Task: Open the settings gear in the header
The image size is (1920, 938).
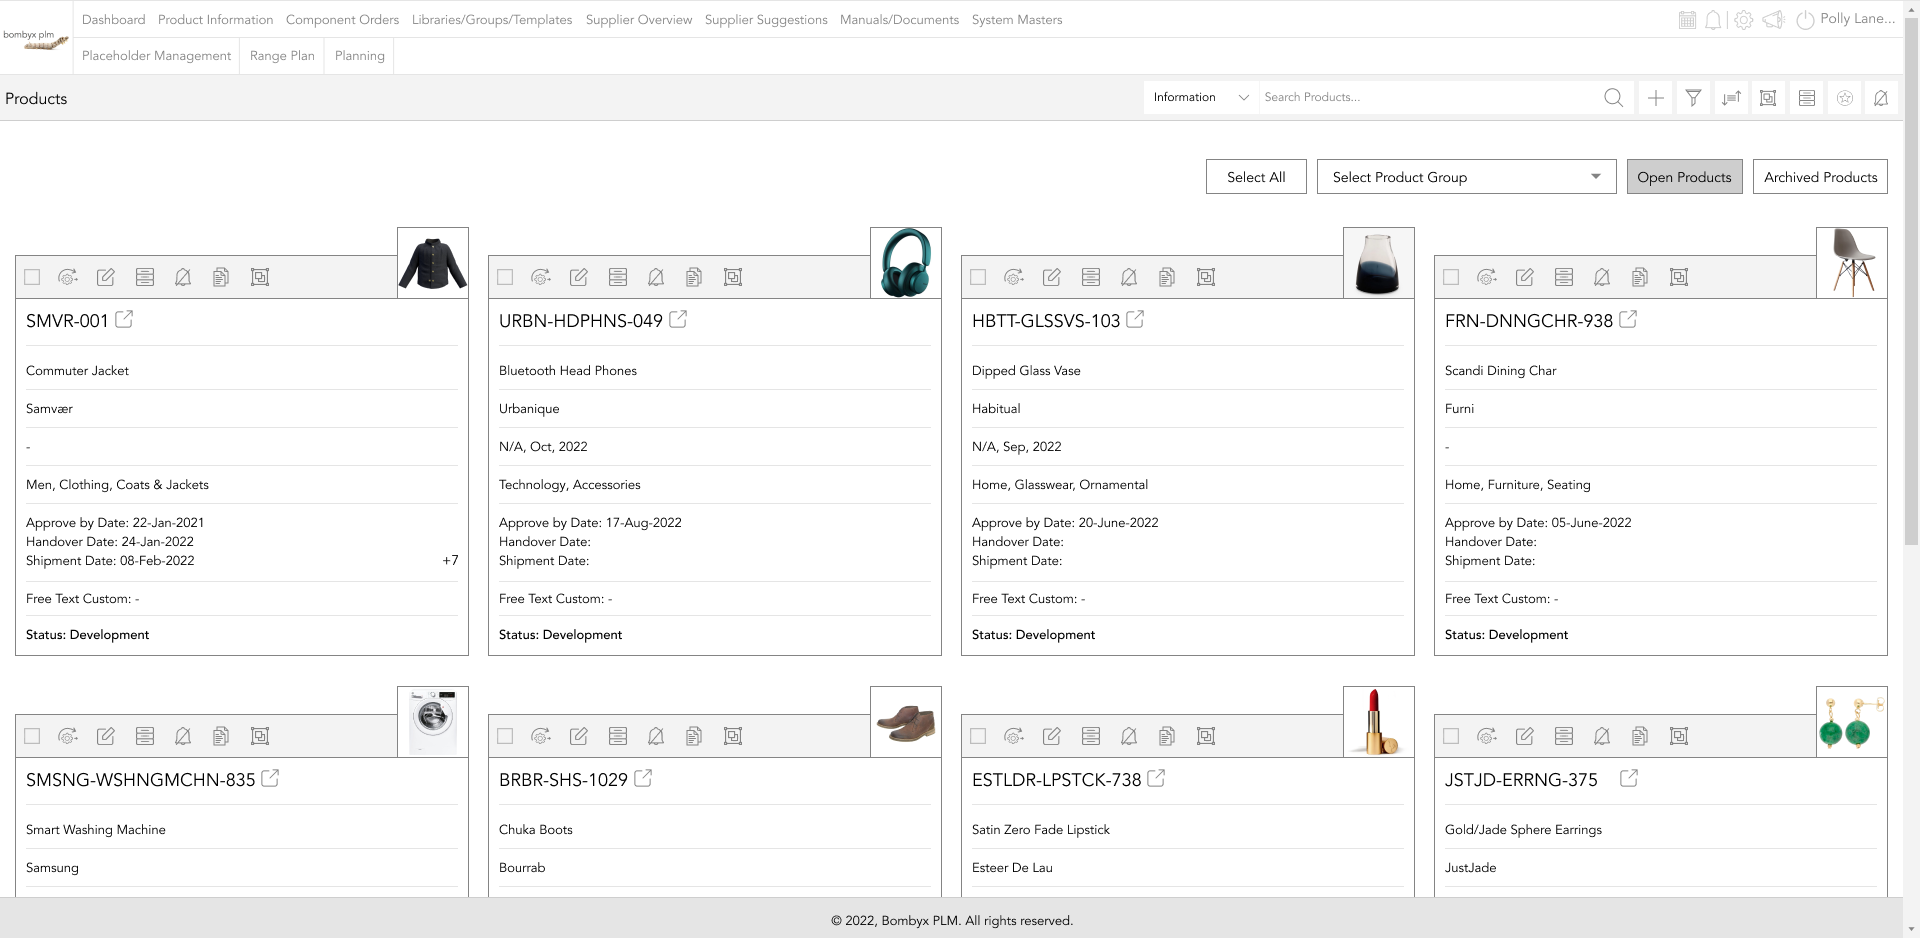Action: 1743,20
